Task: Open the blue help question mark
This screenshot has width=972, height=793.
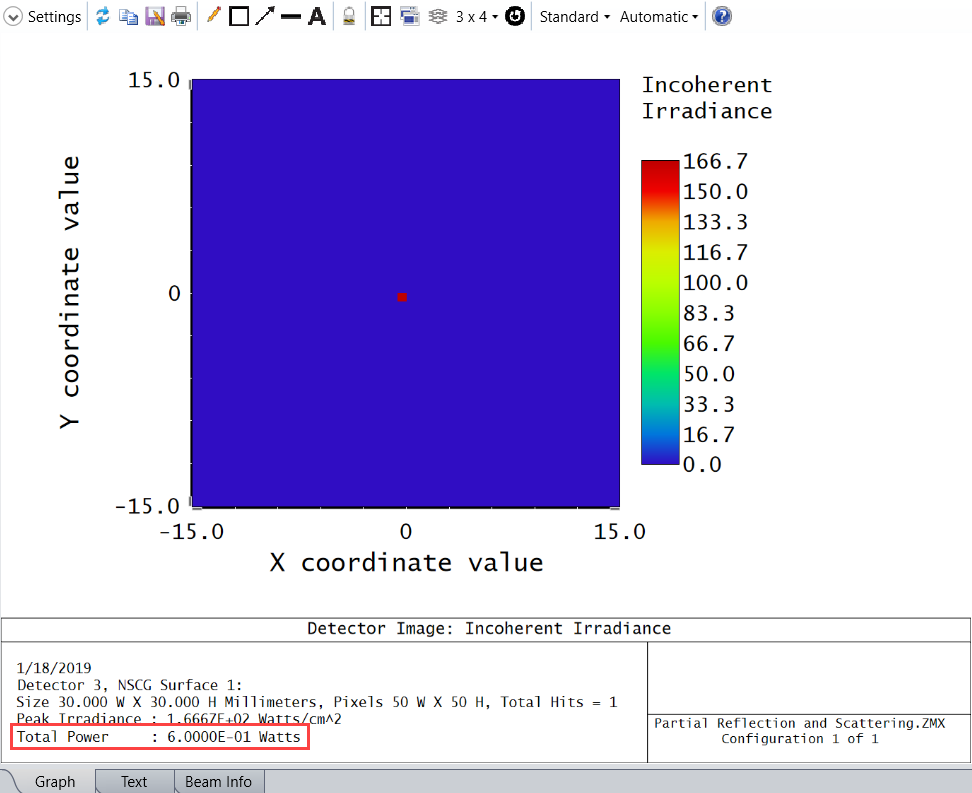Action: (x=722, y=17)
